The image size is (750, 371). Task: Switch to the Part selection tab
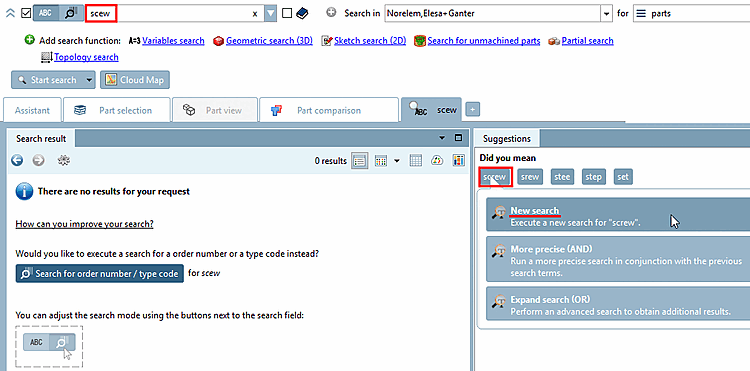(117, 110)
